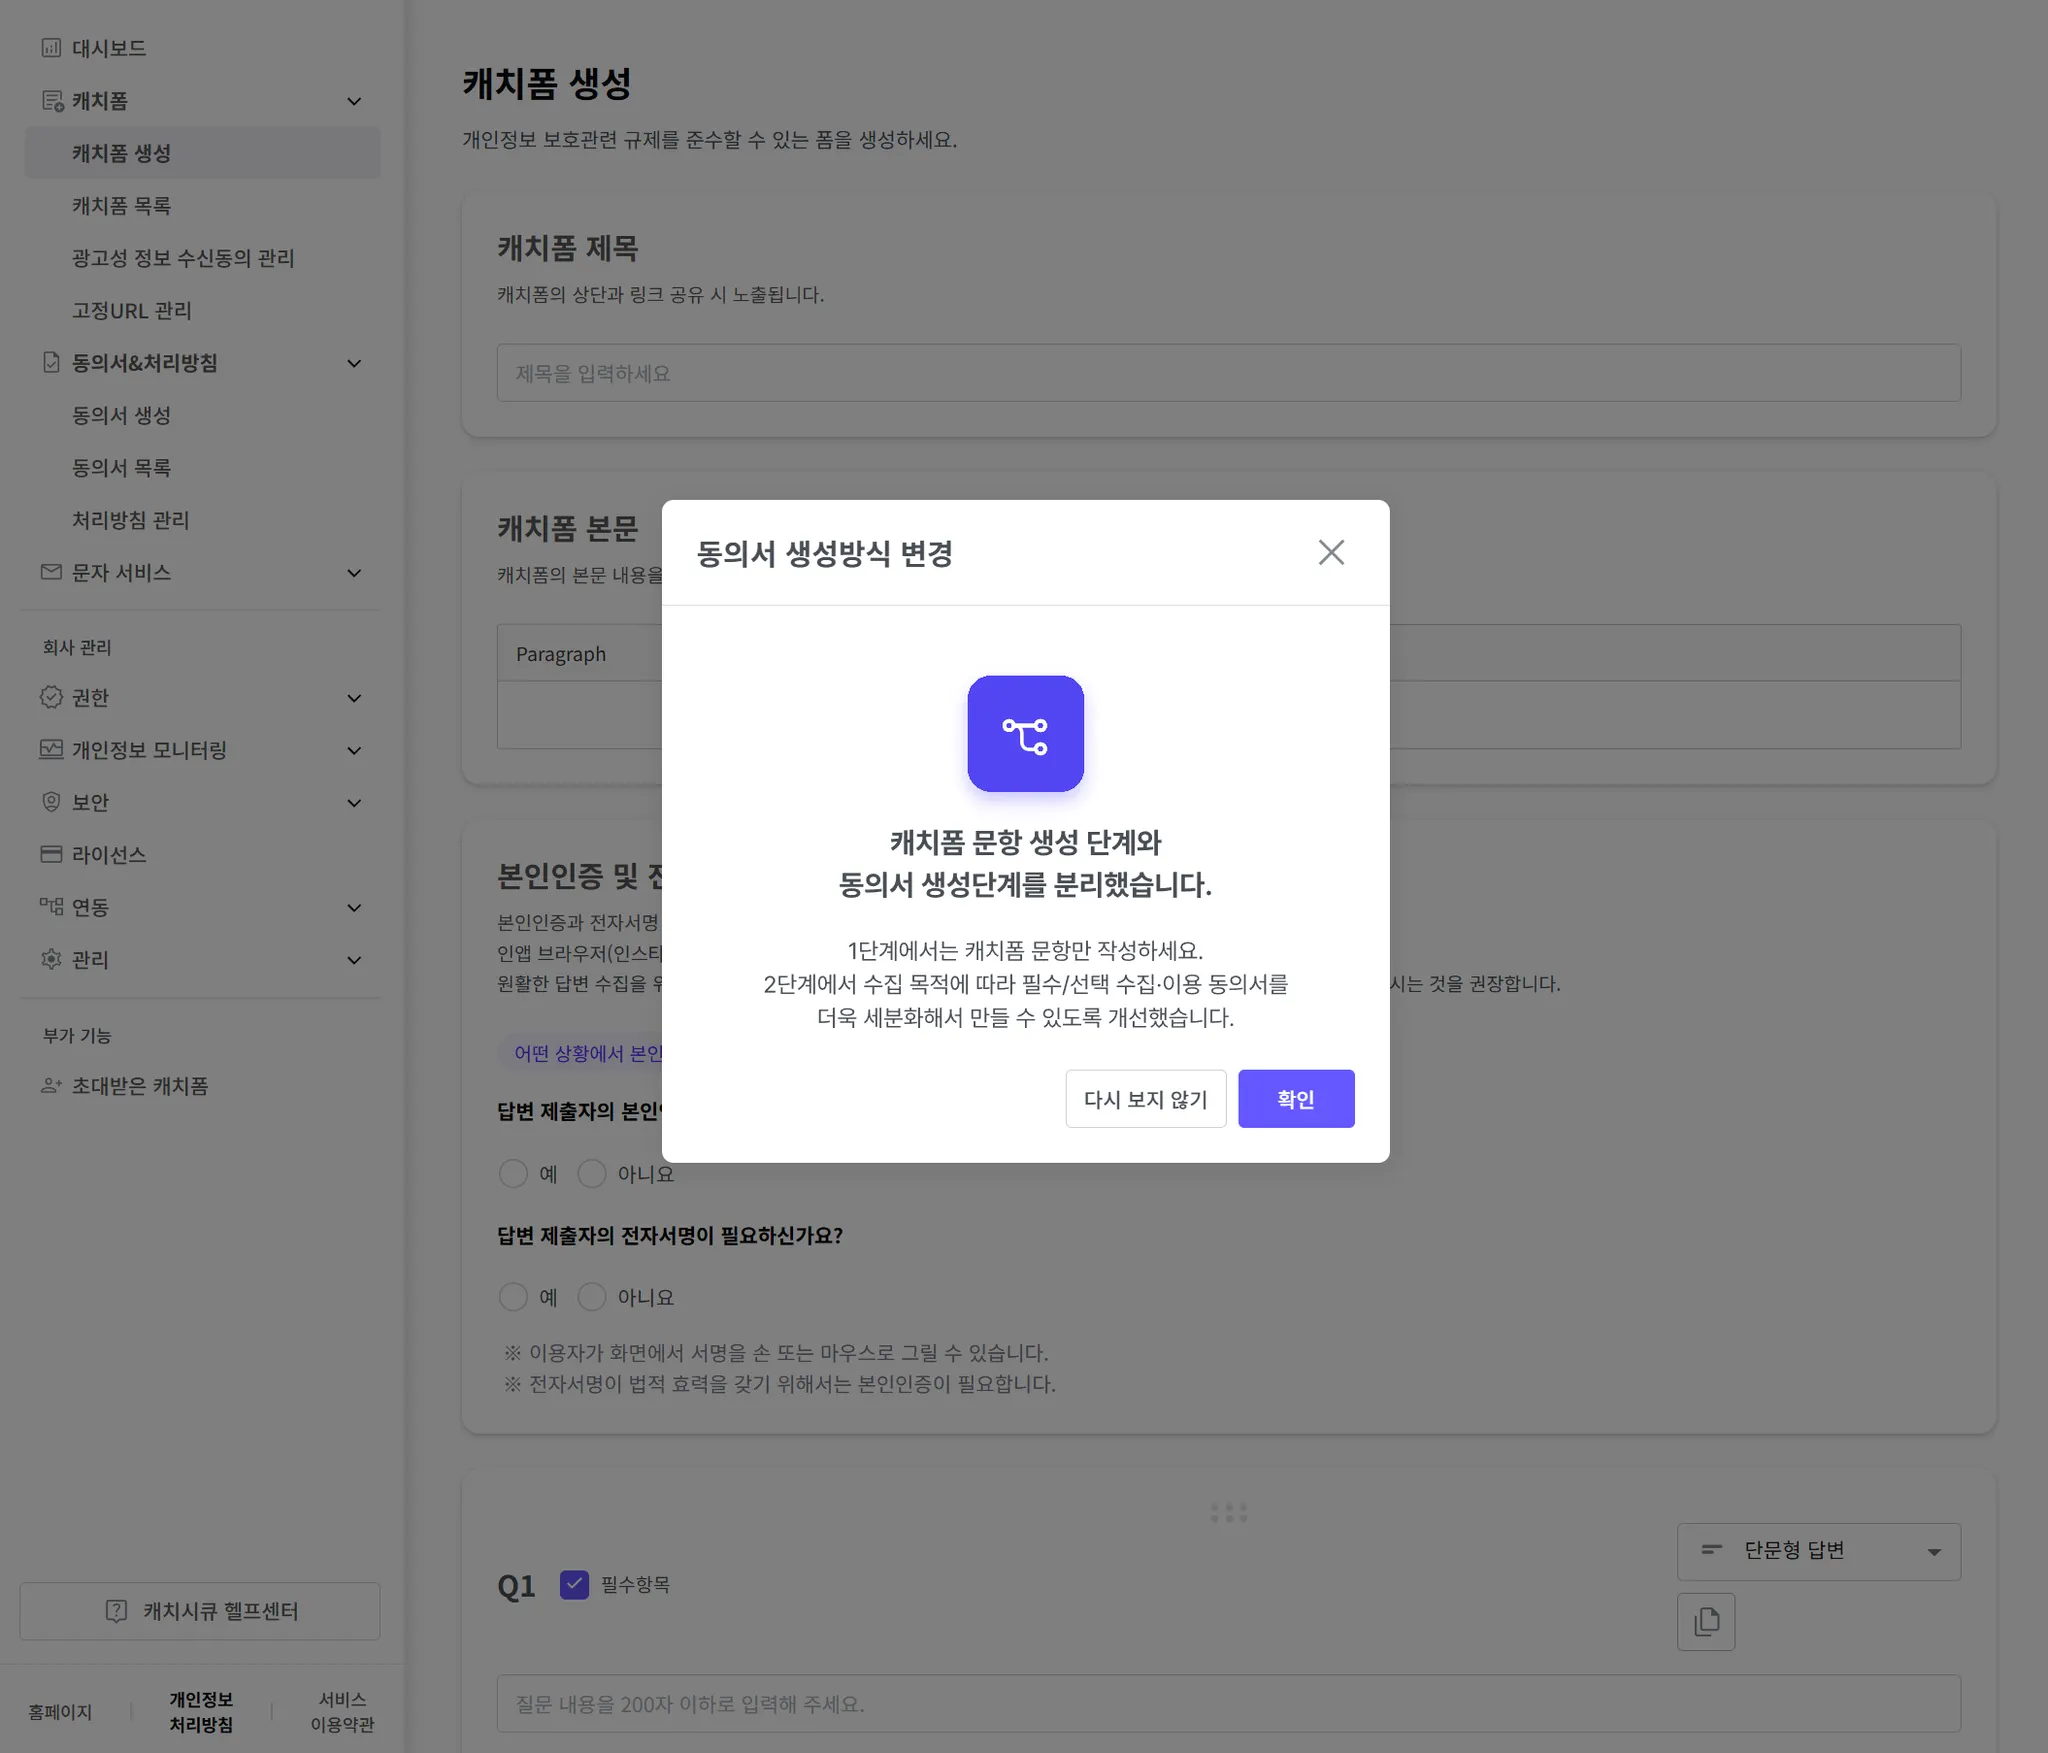Toggle the 필수항목 checkbox for Q1
The height and width of the screenshot is (1753, 2048).
(x=574, y=1584)
